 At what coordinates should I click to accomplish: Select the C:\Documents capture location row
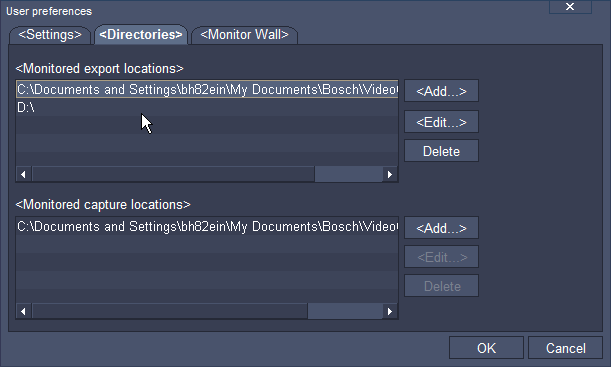207,226
